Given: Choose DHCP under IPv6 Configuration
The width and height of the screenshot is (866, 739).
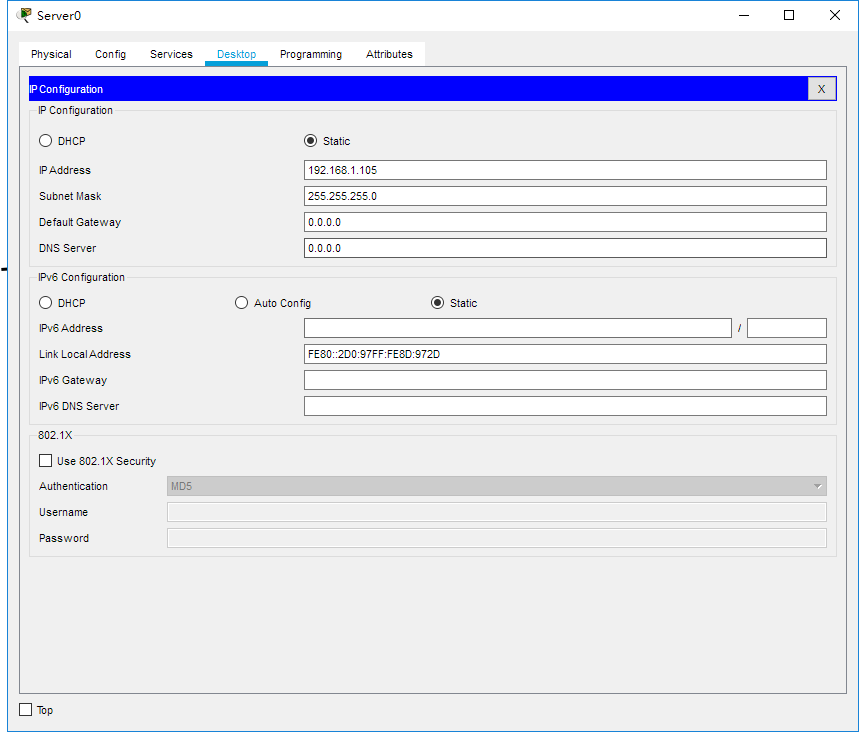Looking at the screenshot, I should click(x=46, y=303).
